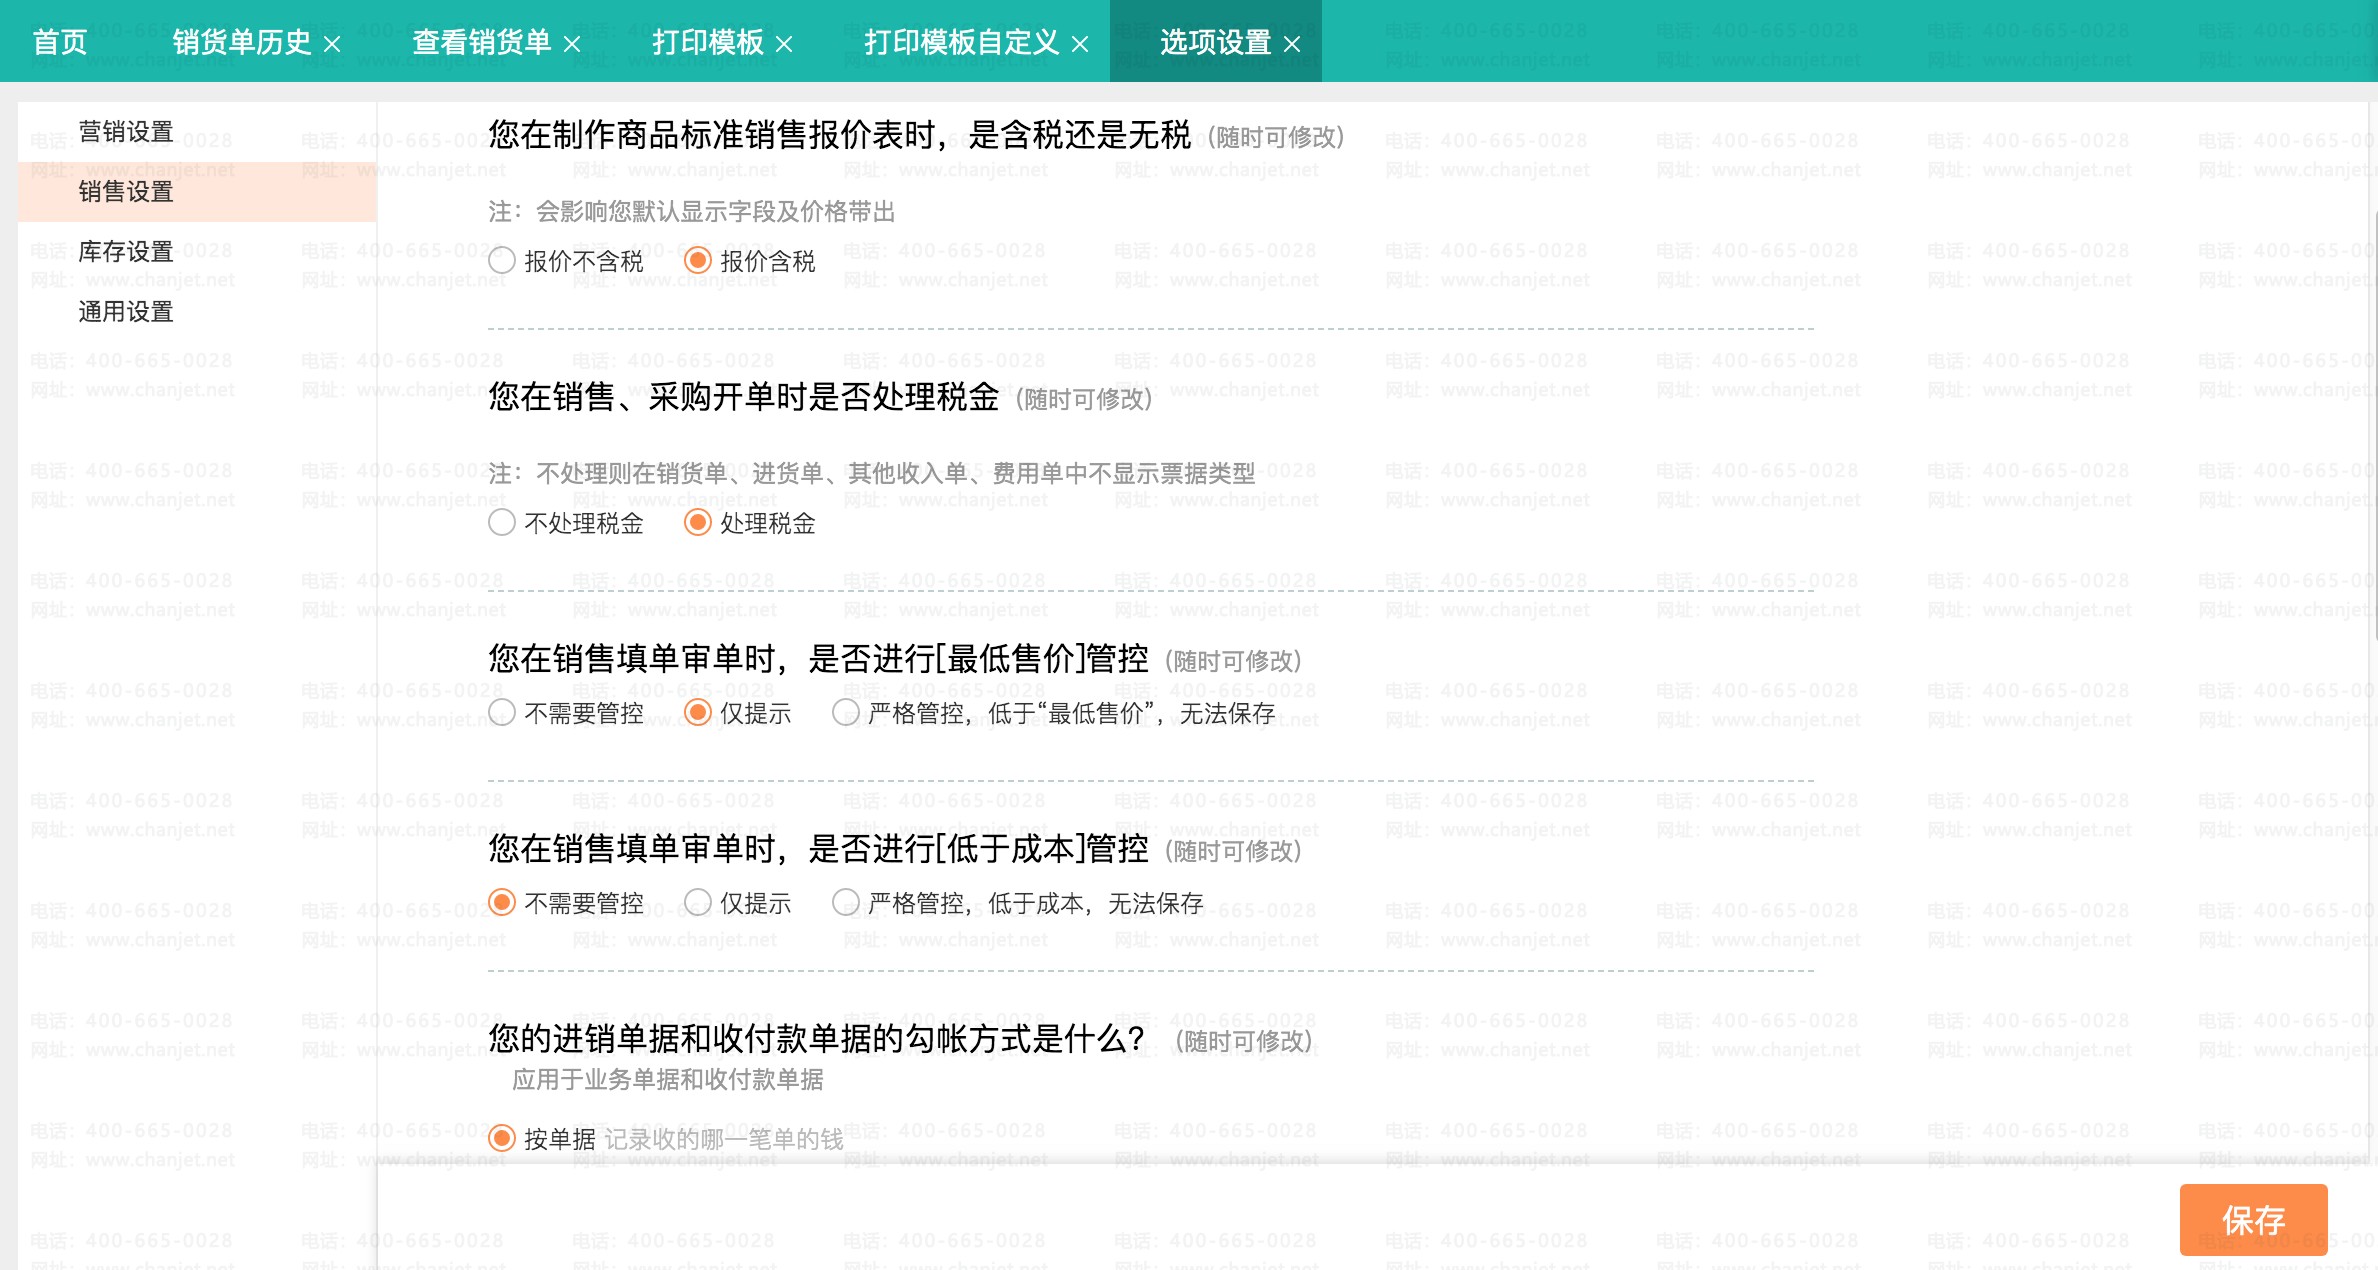Select 仅提示 for 最低售价 control

(x=698, y=713)
